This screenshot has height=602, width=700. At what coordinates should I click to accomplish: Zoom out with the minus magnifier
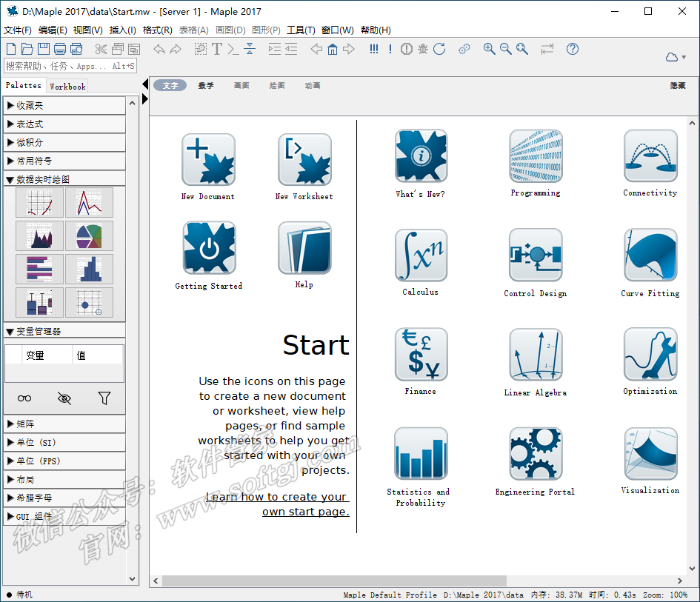506,49
